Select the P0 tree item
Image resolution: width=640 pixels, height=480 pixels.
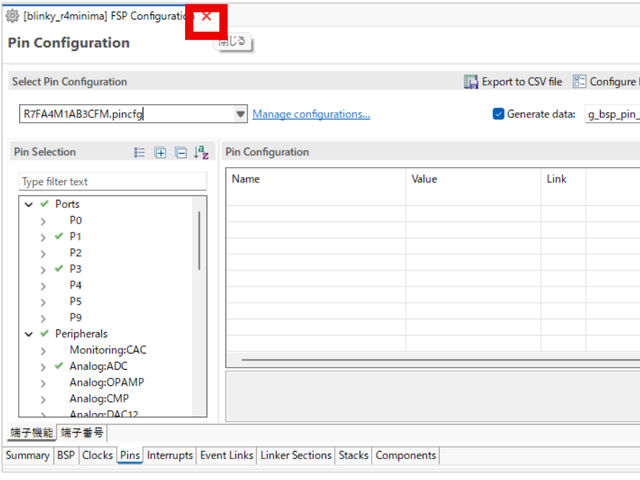(x=76, y=220)
